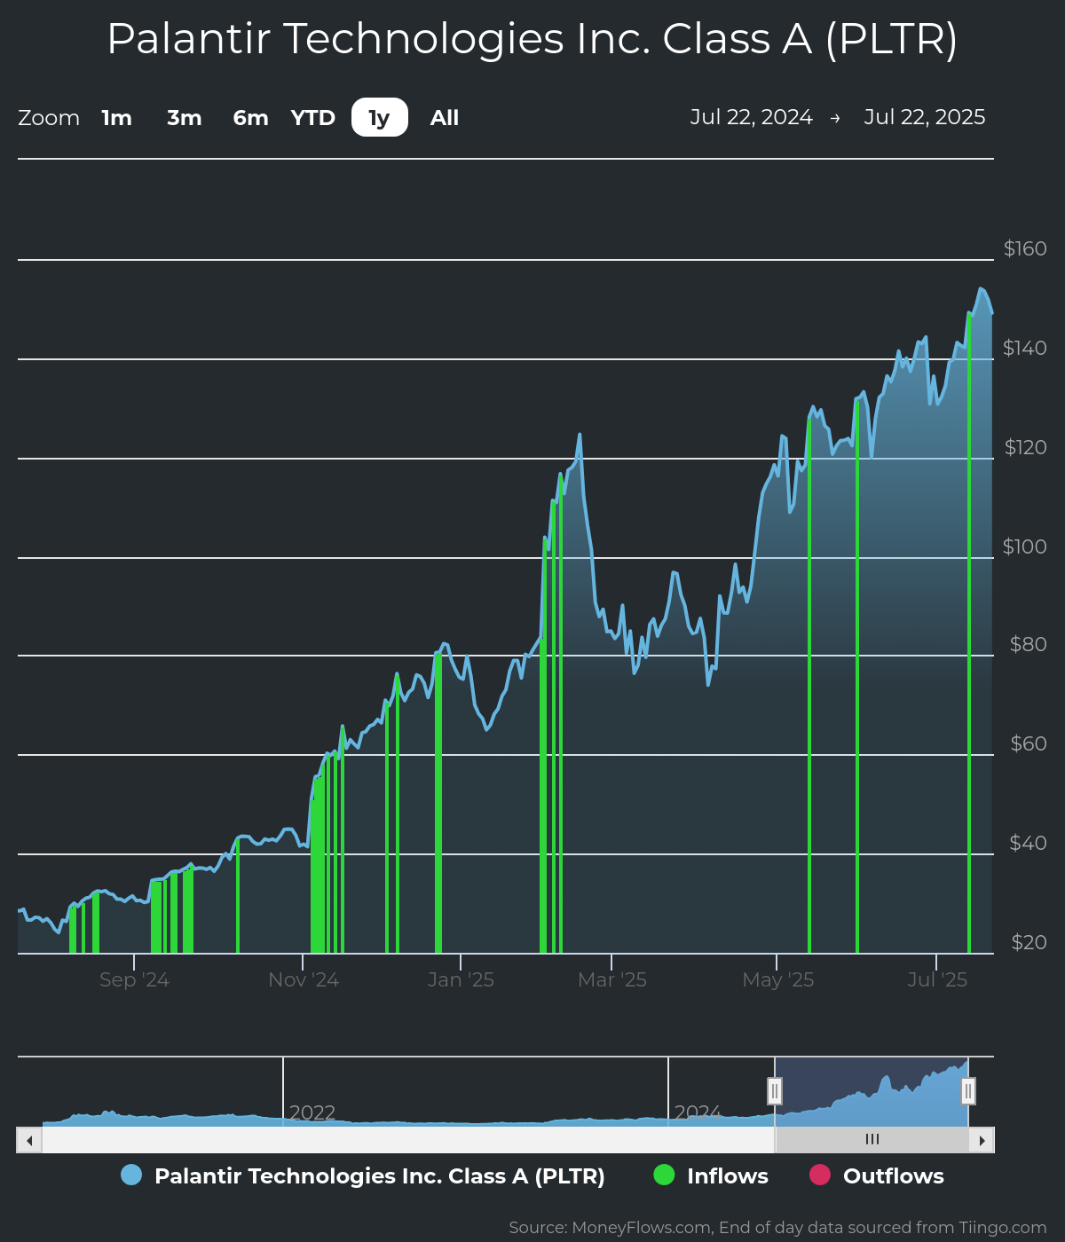Click the end date Jul 22, 2025
This screenshot has height=1242, width=1065.
[x=924, y=117]
